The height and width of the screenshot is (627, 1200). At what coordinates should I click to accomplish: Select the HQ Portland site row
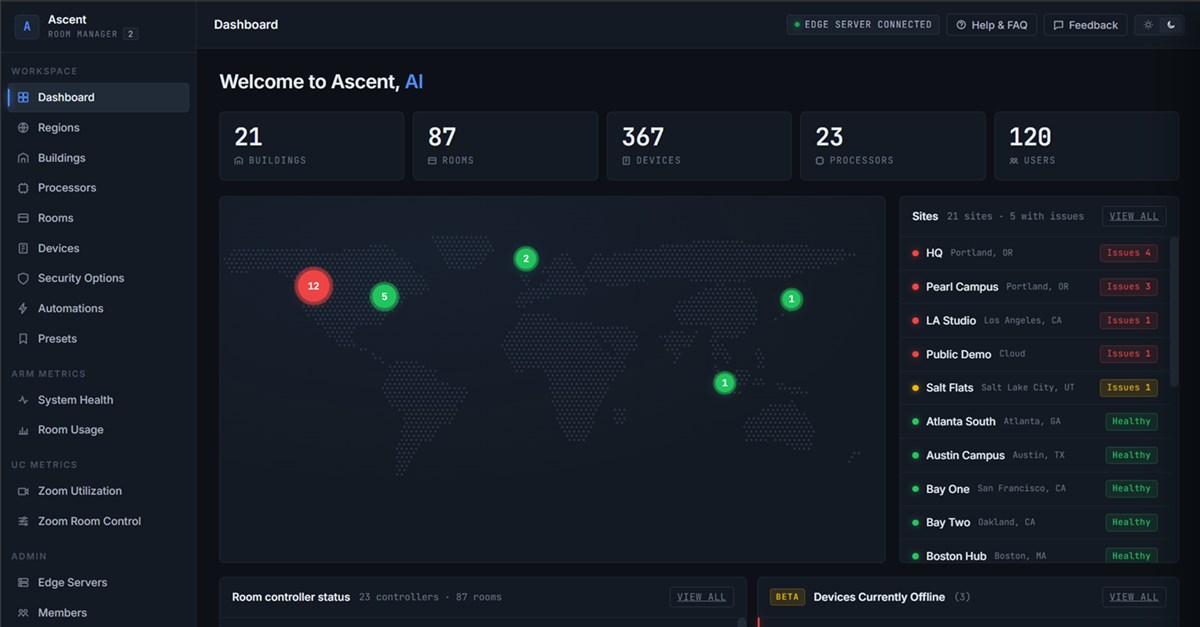coord(1034,253)
